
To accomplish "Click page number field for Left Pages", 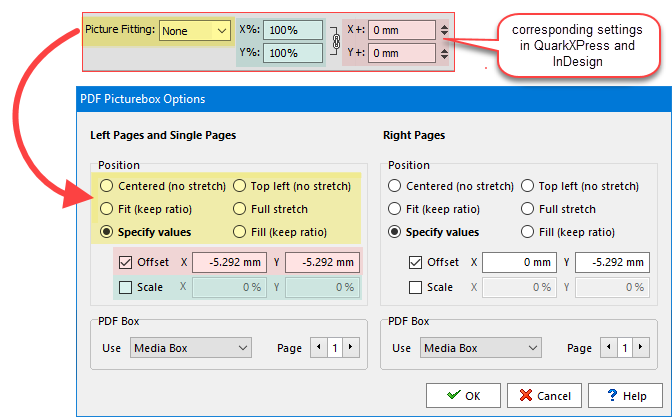I will click(335, 348).
